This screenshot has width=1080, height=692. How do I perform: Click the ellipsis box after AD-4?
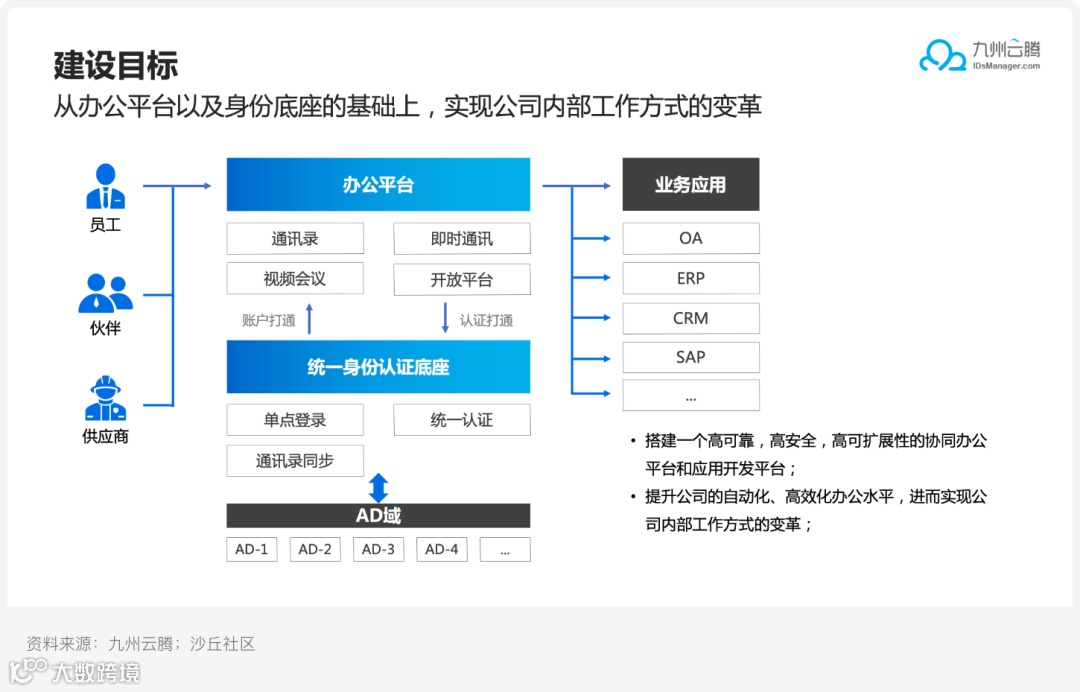(x=505, y=549)
